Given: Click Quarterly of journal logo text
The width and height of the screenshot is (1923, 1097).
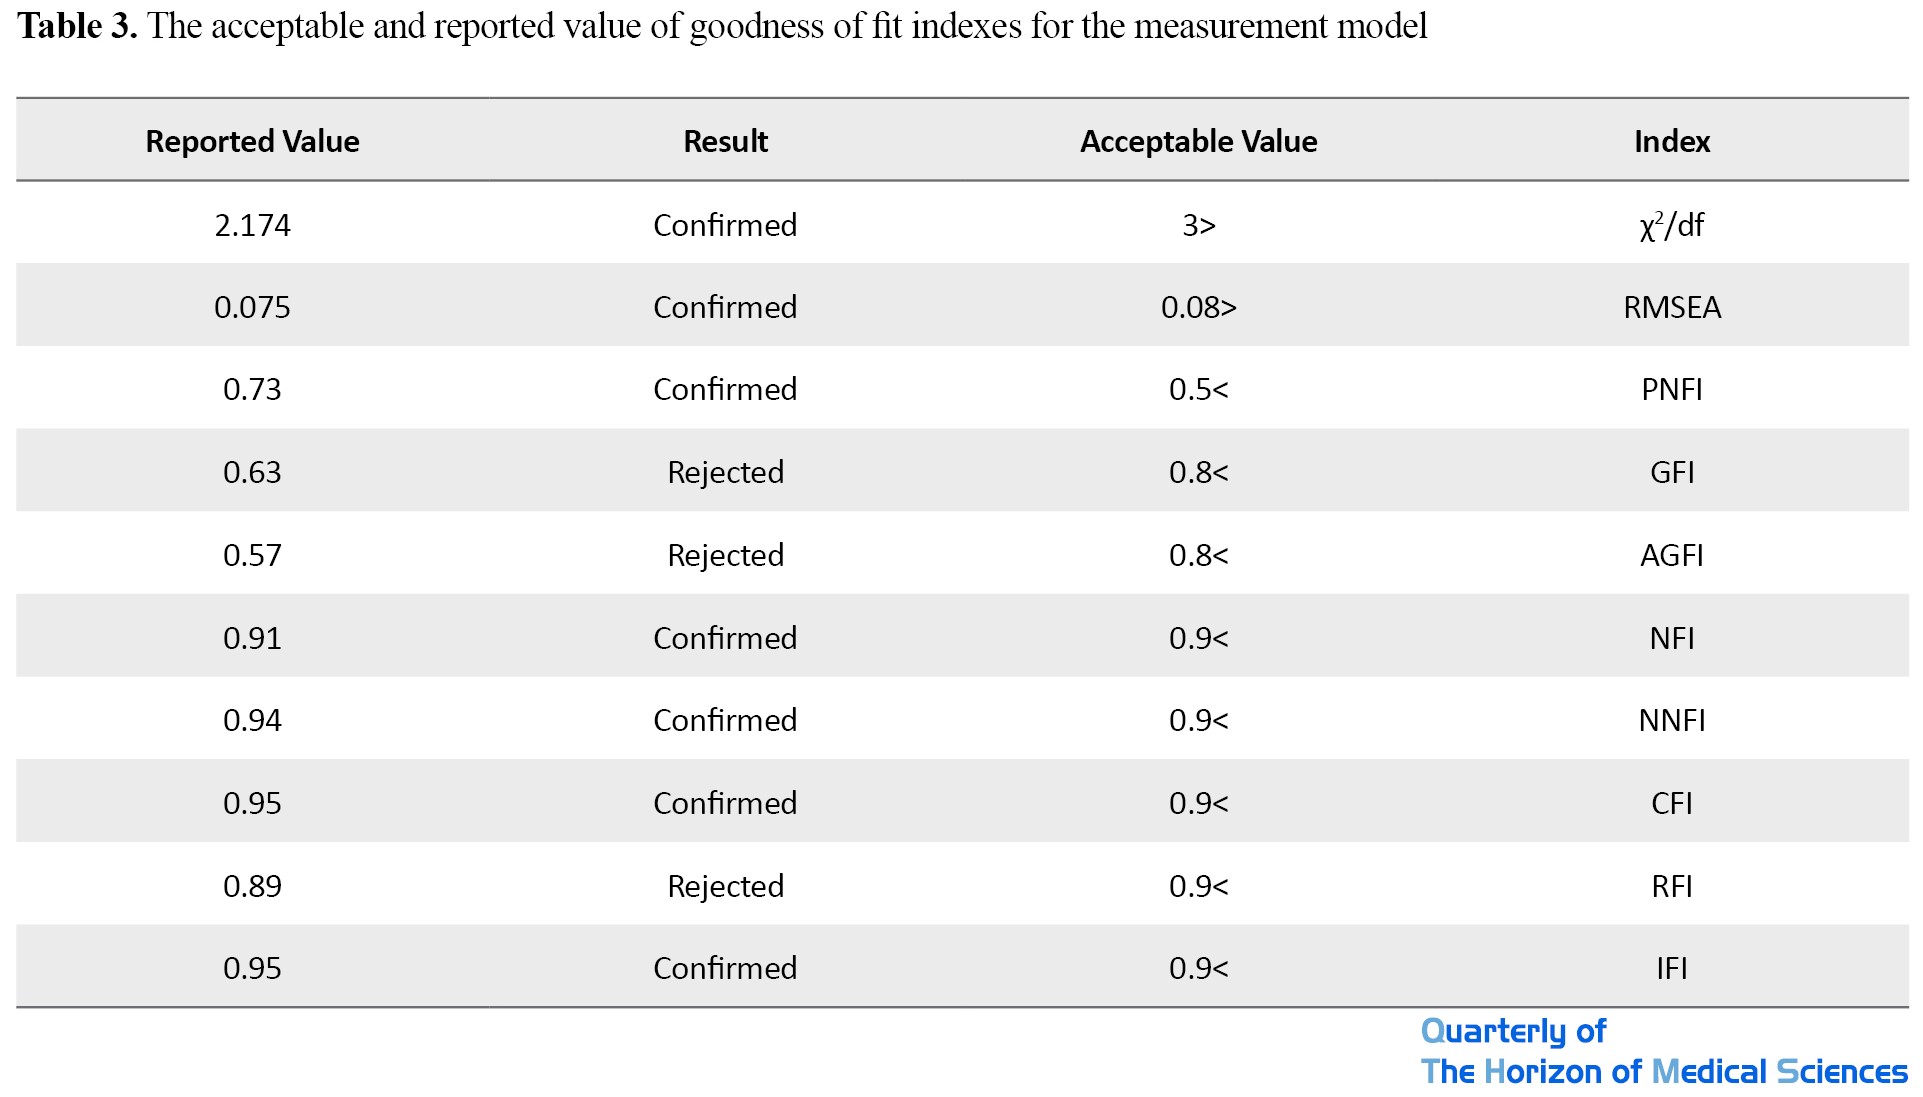Looking at the screenshot, I should coord(1513,1031).
